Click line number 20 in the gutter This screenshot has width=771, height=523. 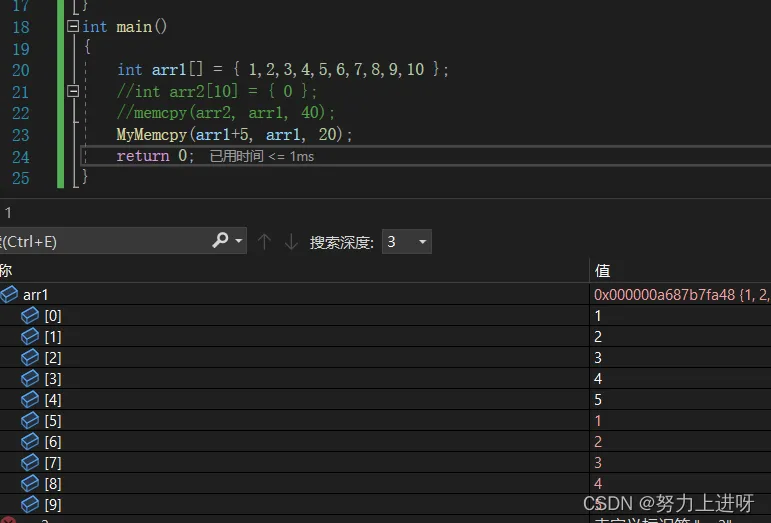click(x=21, y=70)
